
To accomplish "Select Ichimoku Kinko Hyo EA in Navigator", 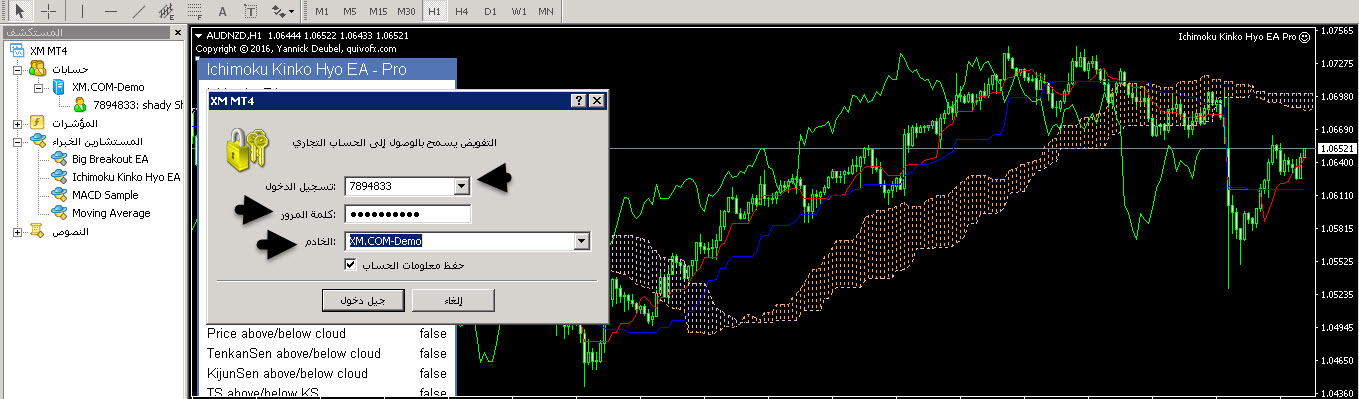I will coord(126,177).
